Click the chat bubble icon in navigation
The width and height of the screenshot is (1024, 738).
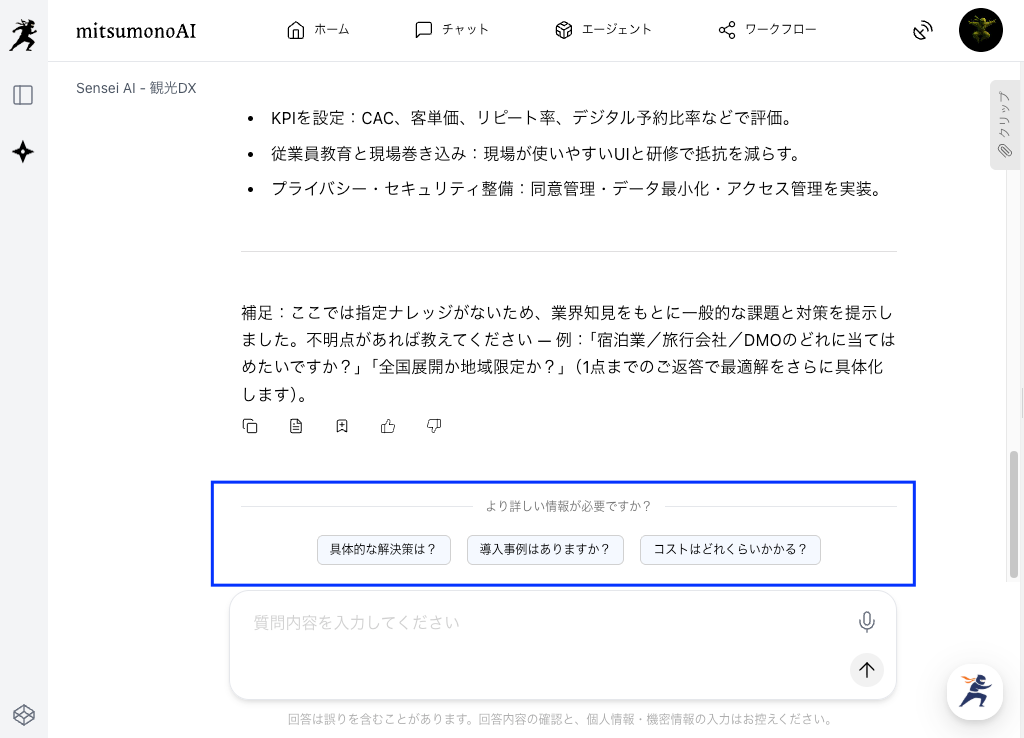tap(424, 30)
